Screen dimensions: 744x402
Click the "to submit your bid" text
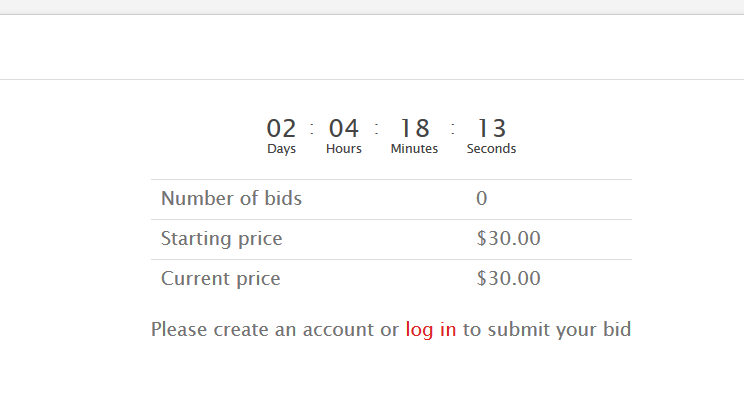click(x=546, y=329)
